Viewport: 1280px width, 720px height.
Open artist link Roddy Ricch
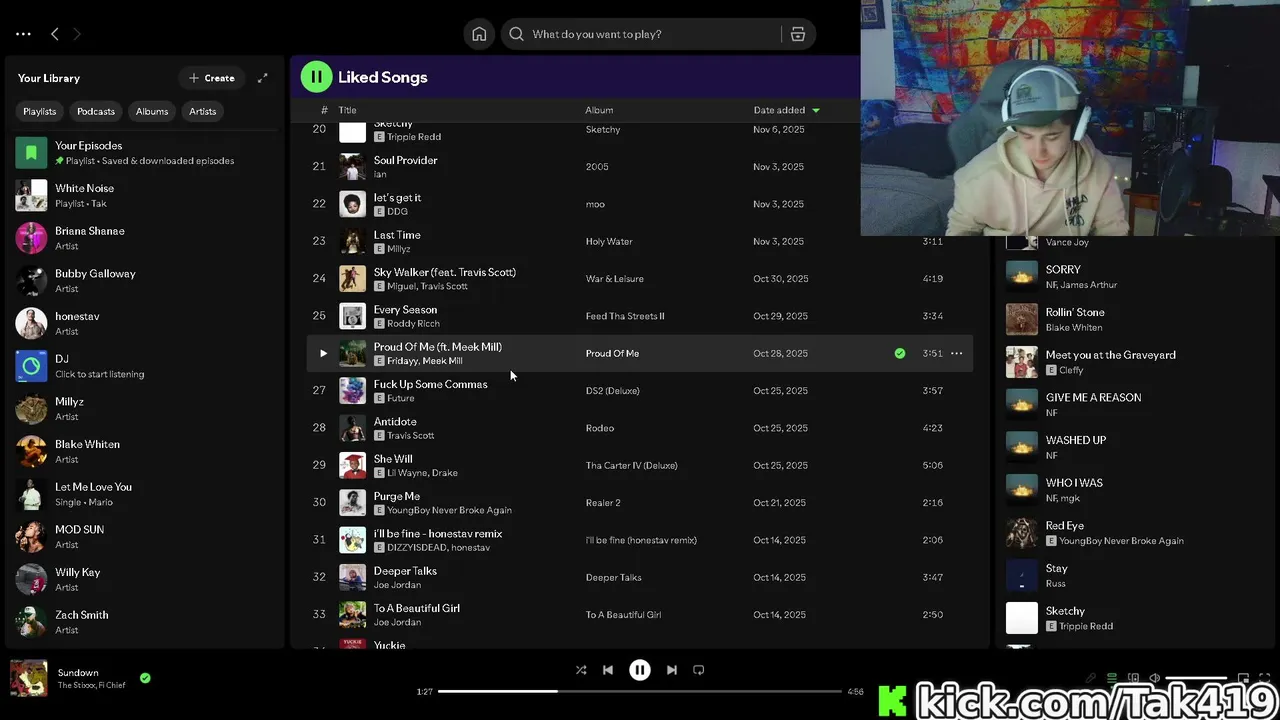pyautogui.click(x=413, y=323)
